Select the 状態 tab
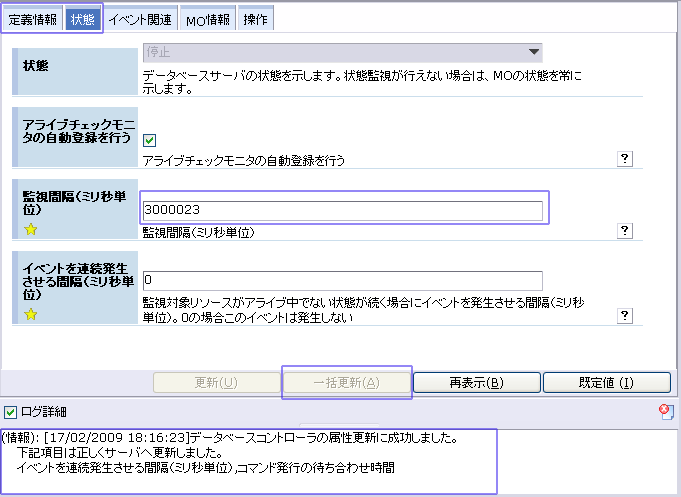Viewport: 681px width, 497px height. (84, 19)
